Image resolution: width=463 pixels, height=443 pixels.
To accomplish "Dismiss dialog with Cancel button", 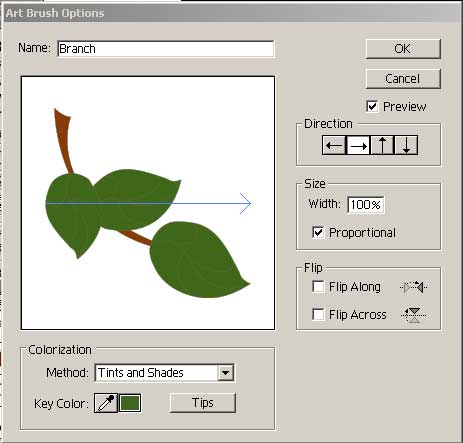I will pyautogui.click(x=403, y=79).
